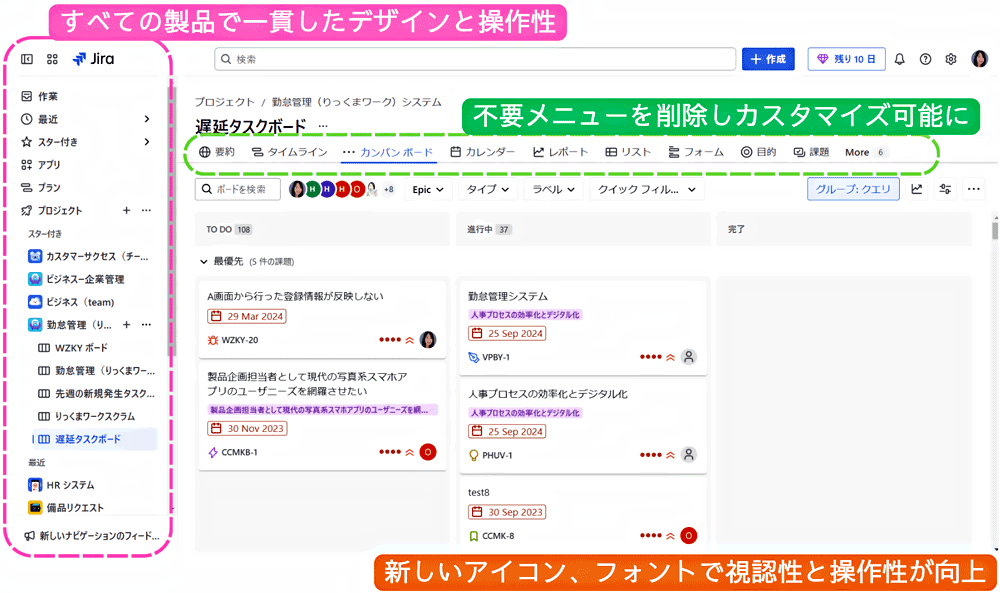Image resolution: width=1000 pixels, height=593 pixels.
Task: Open ビジネス-企業管理 starred project
Action: coord(77,279)
